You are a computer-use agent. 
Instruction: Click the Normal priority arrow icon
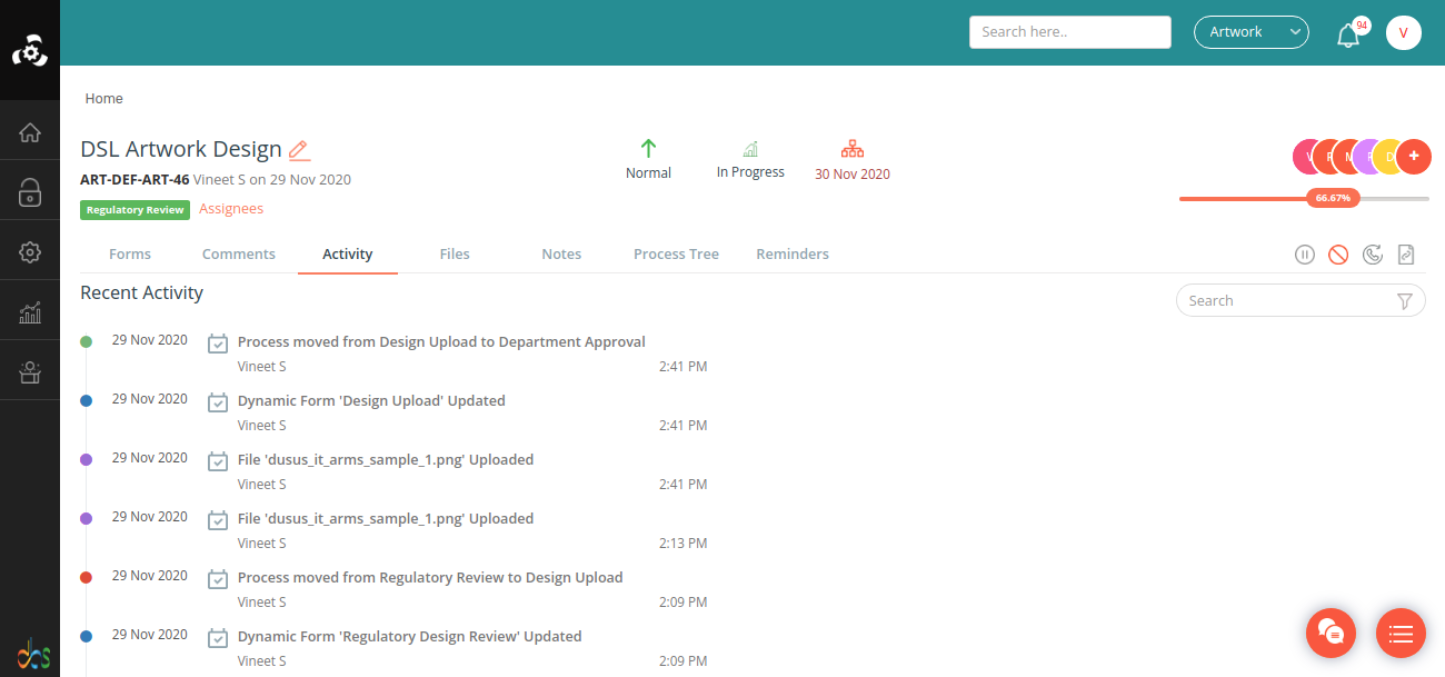(x=648, y=148)
